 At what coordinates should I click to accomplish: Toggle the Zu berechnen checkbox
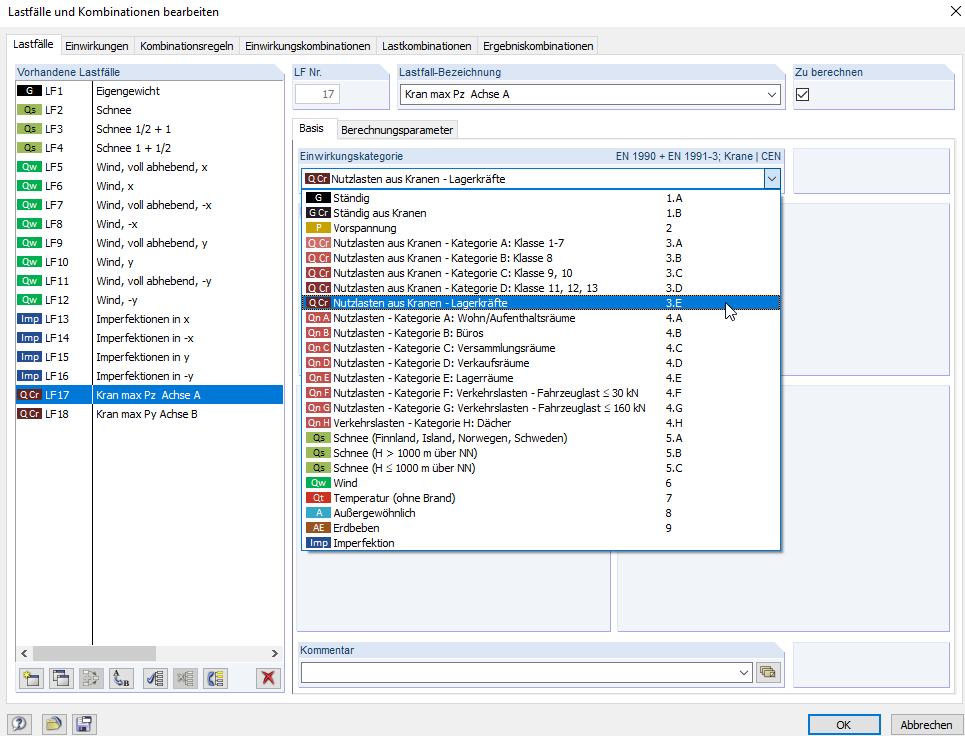pyautogui.click(x=802, y=94)
